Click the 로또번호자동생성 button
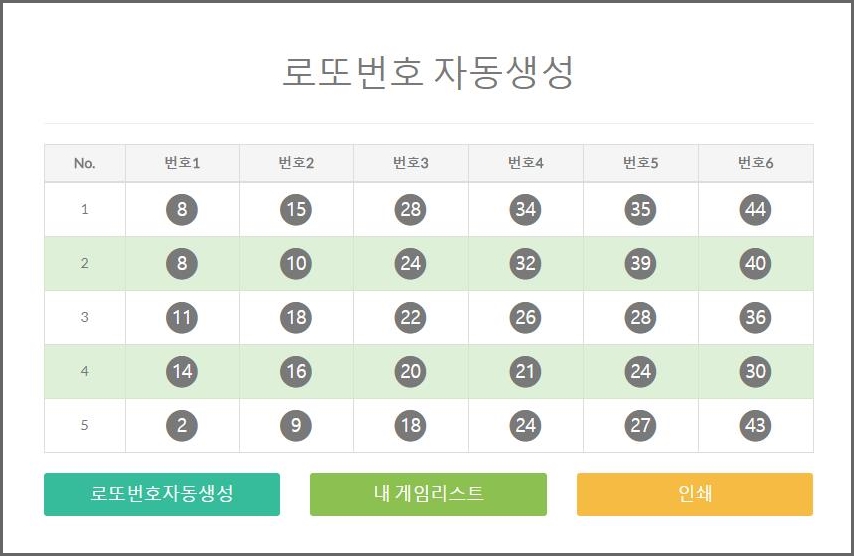854x556 pixels. pos(162,494)
